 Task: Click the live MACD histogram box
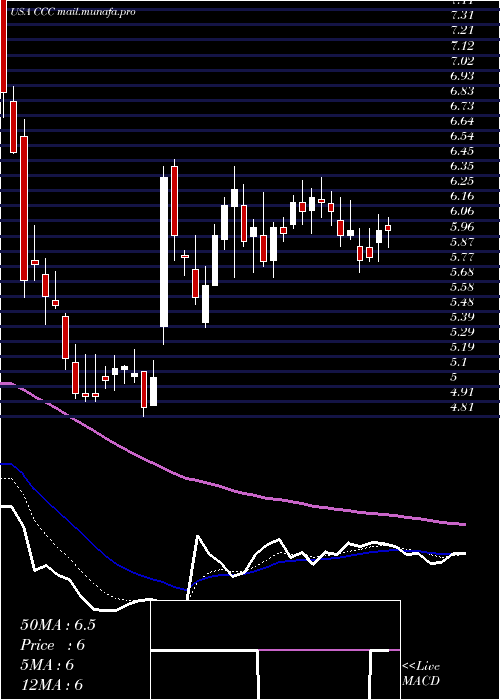tap(275, 650)
